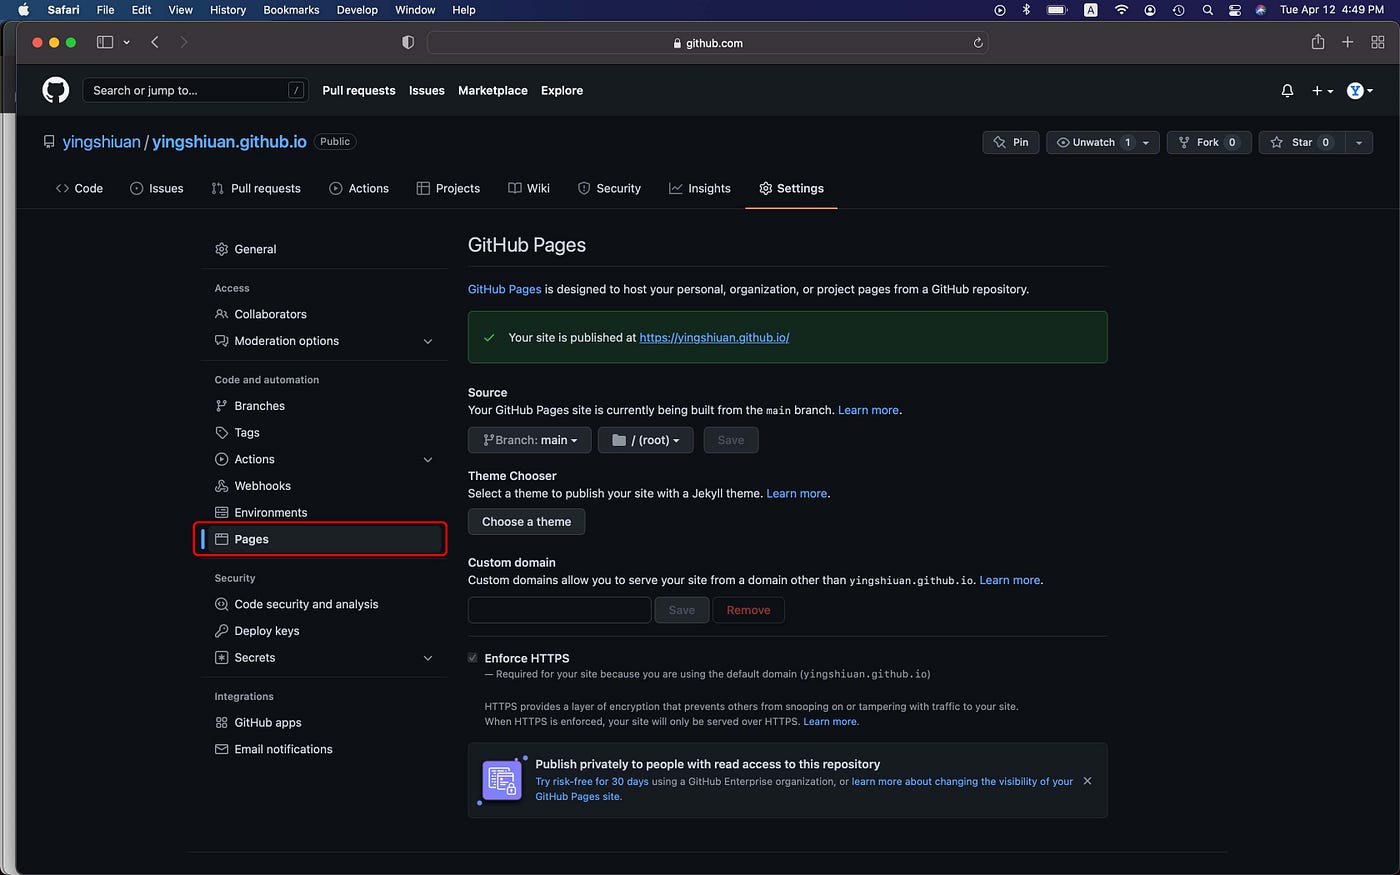Open the Wiki tab
This screenshot has width=1400, height=875.
(x=529, y=188)
